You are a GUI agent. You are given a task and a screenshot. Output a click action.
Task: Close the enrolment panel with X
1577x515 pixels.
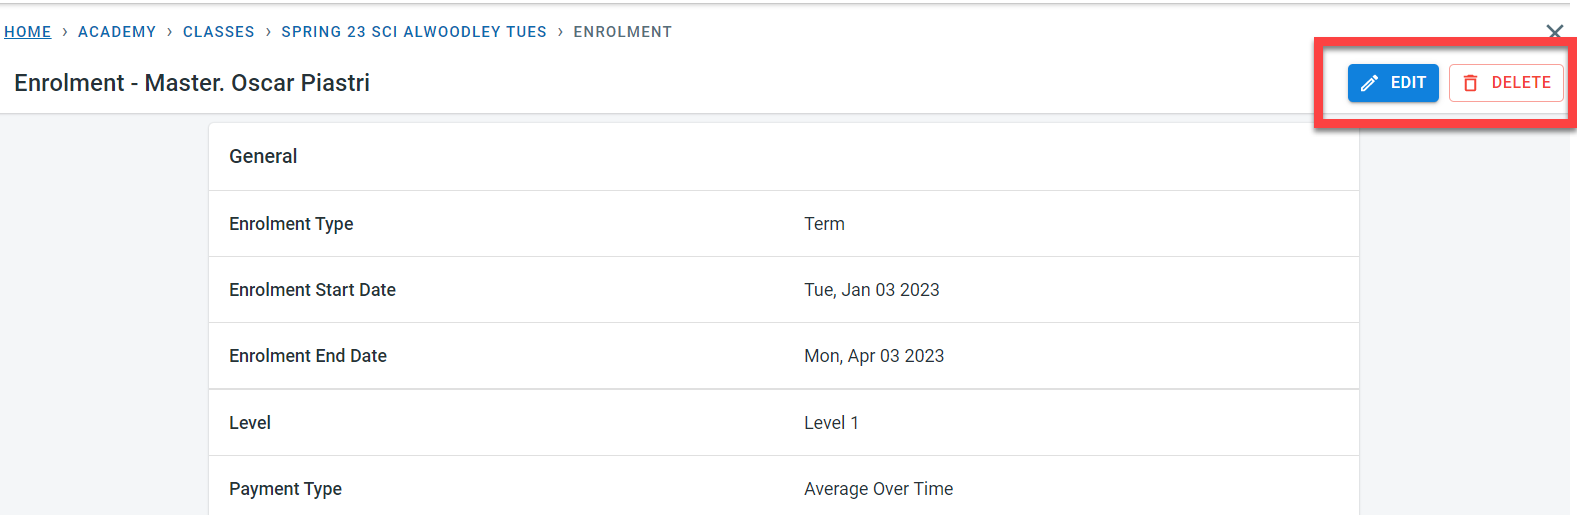pyautogui.click(x=1554, y=32)
